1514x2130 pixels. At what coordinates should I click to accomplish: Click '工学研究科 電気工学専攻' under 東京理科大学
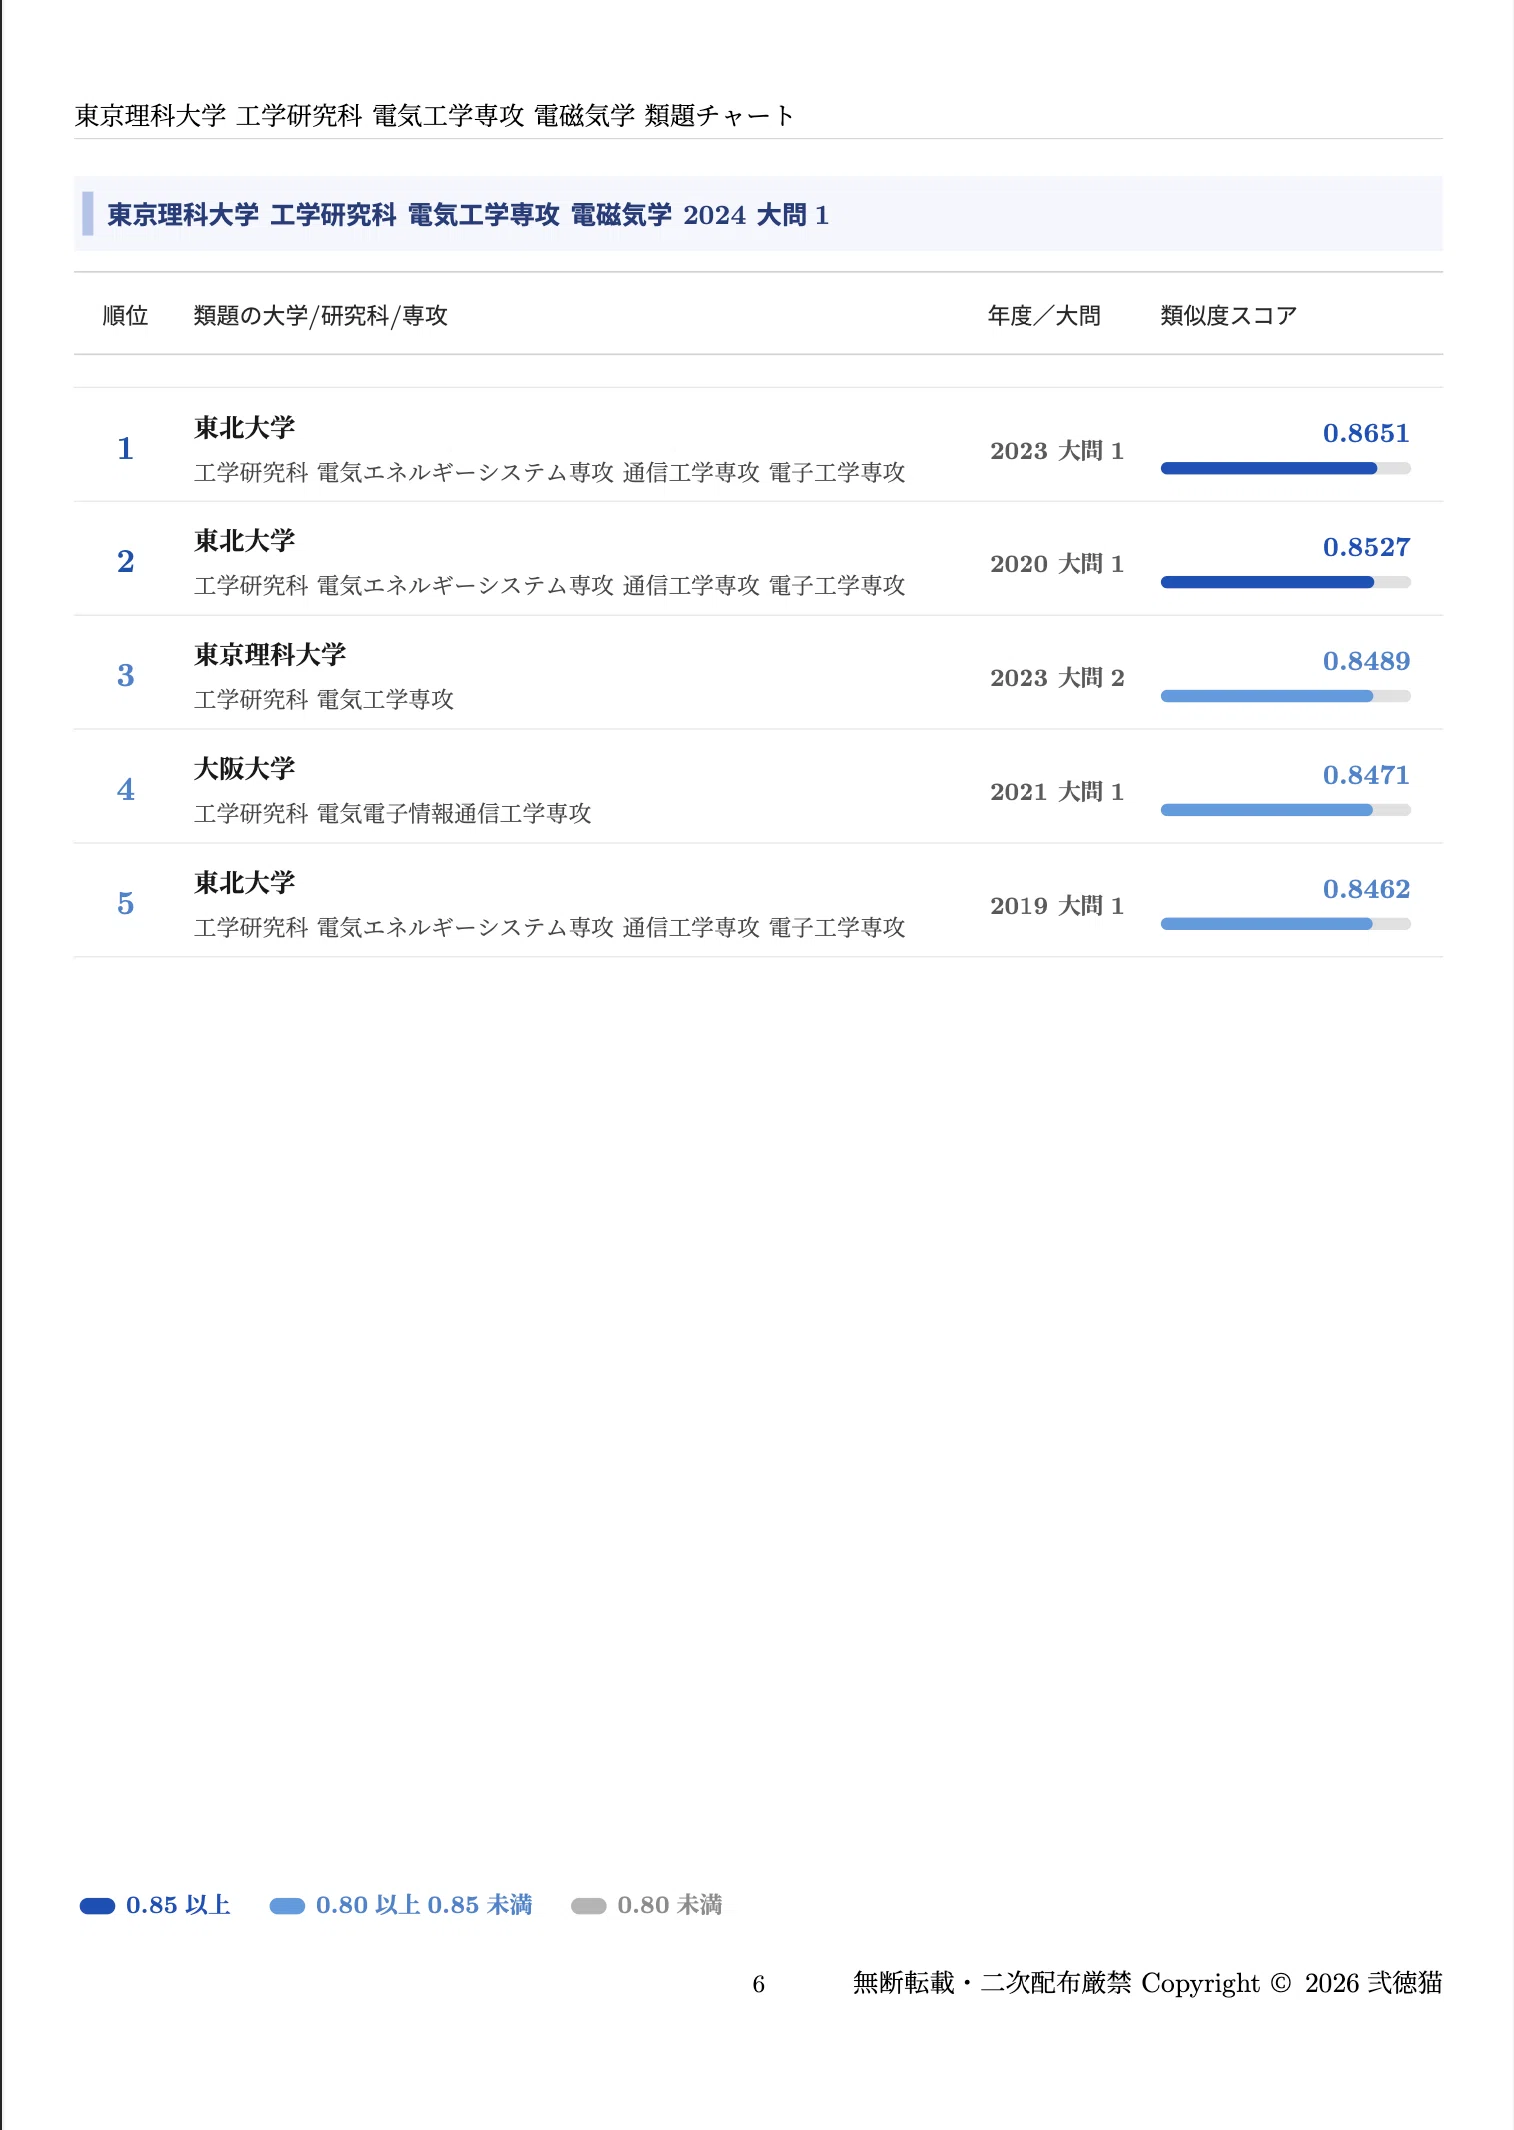coord(324,699)
